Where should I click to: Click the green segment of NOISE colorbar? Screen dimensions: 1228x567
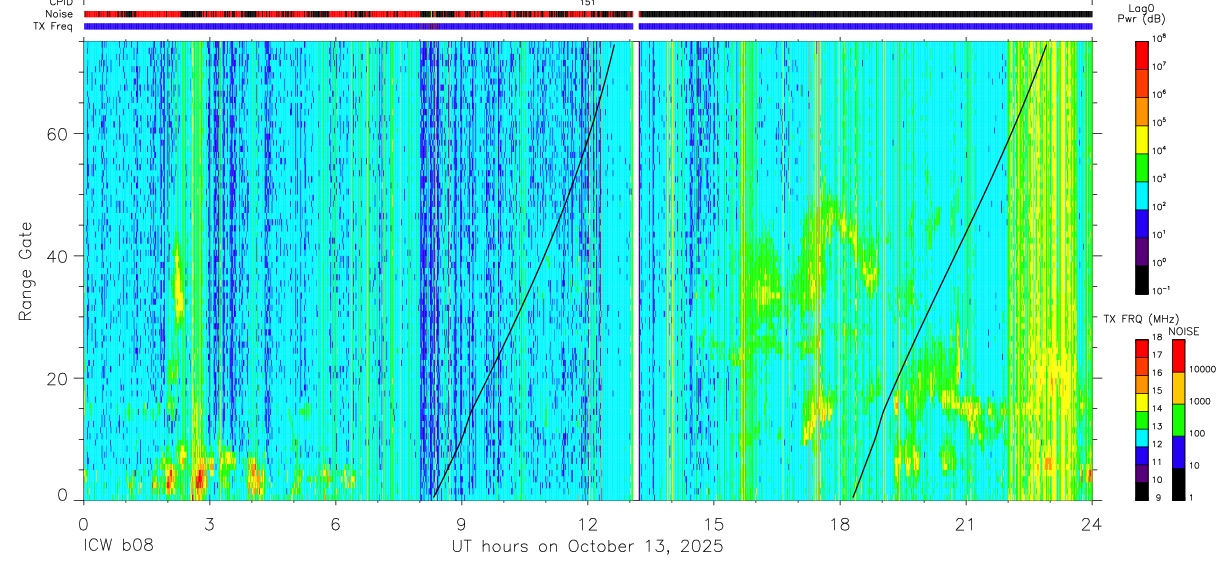tap(1179, 419)
